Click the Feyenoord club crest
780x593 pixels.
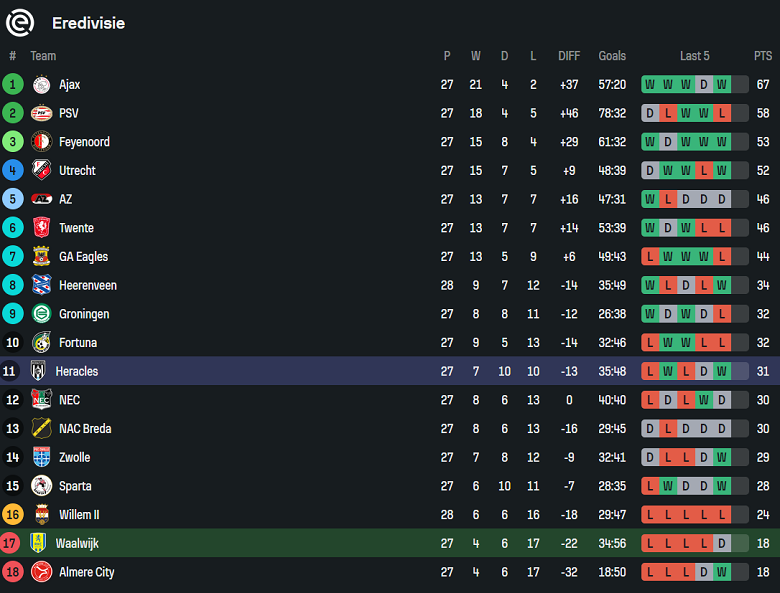(41, 142)
